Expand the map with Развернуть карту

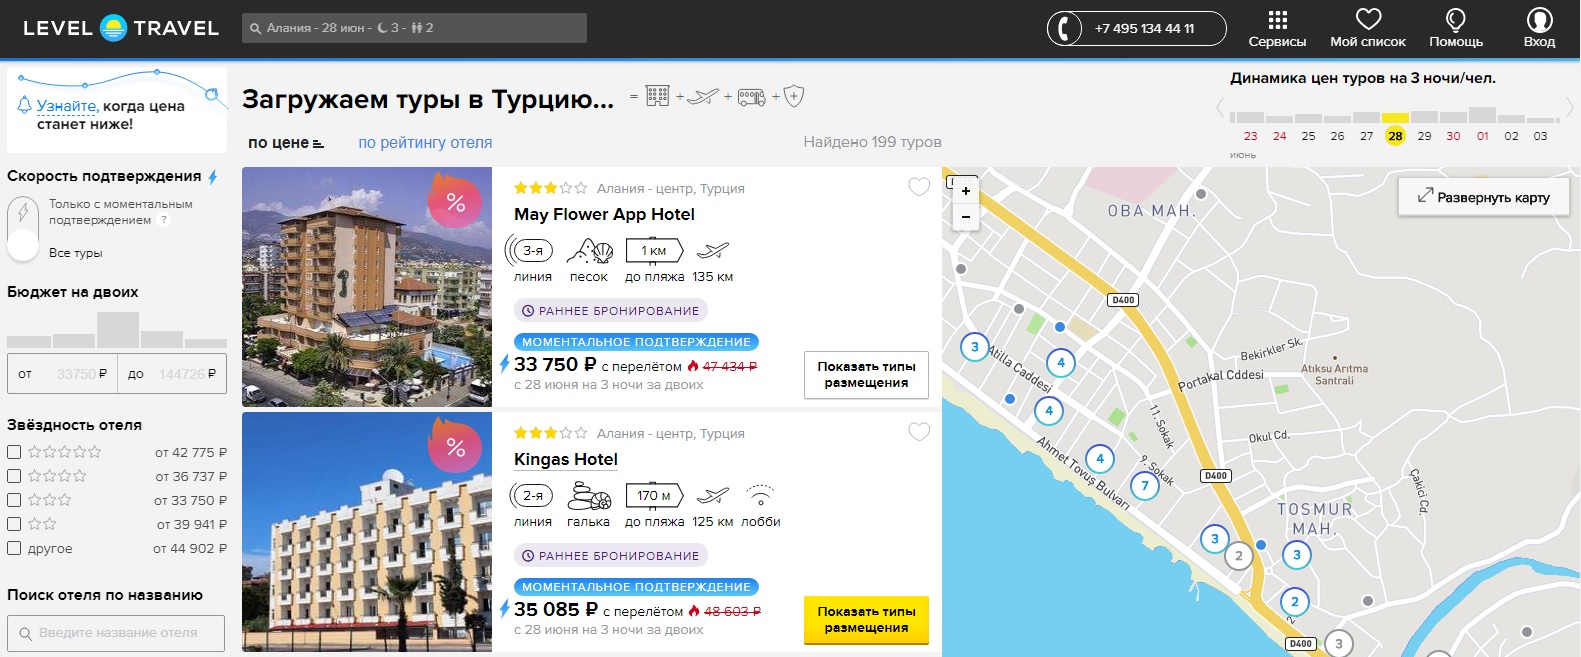pos(1484,197)
